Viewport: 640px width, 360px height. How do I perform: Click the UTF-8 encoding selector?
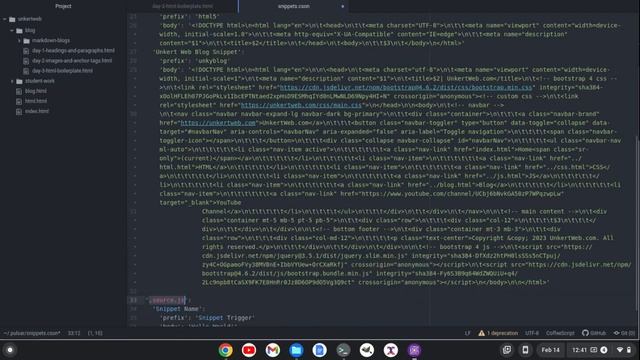532,333
